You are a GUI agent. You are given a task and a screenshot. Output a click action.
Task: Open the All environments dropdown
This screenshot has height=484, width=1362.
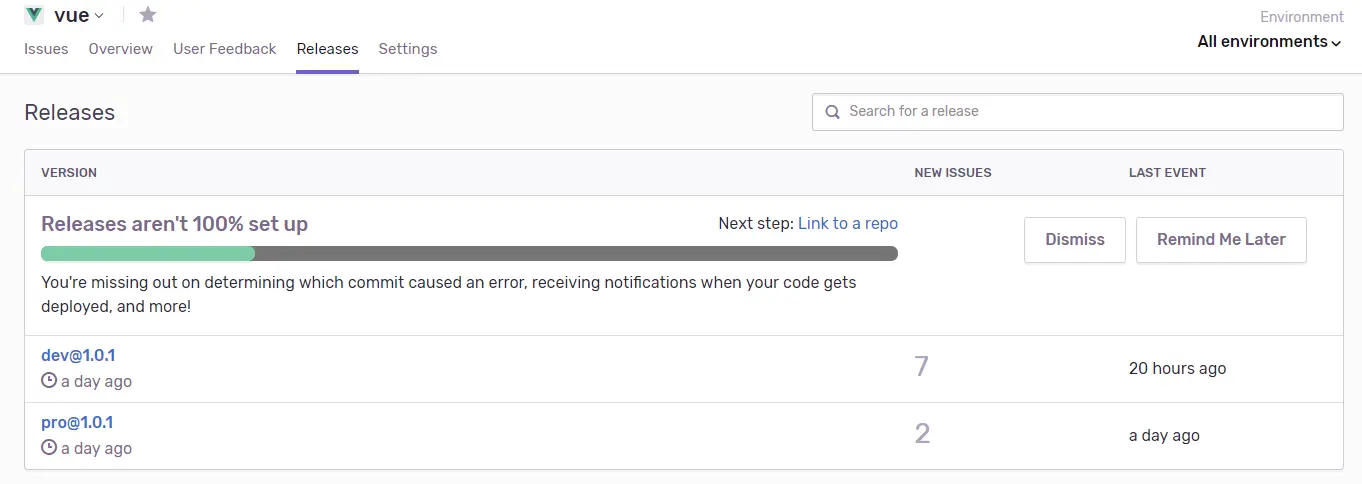click(x=1270, y=42)
